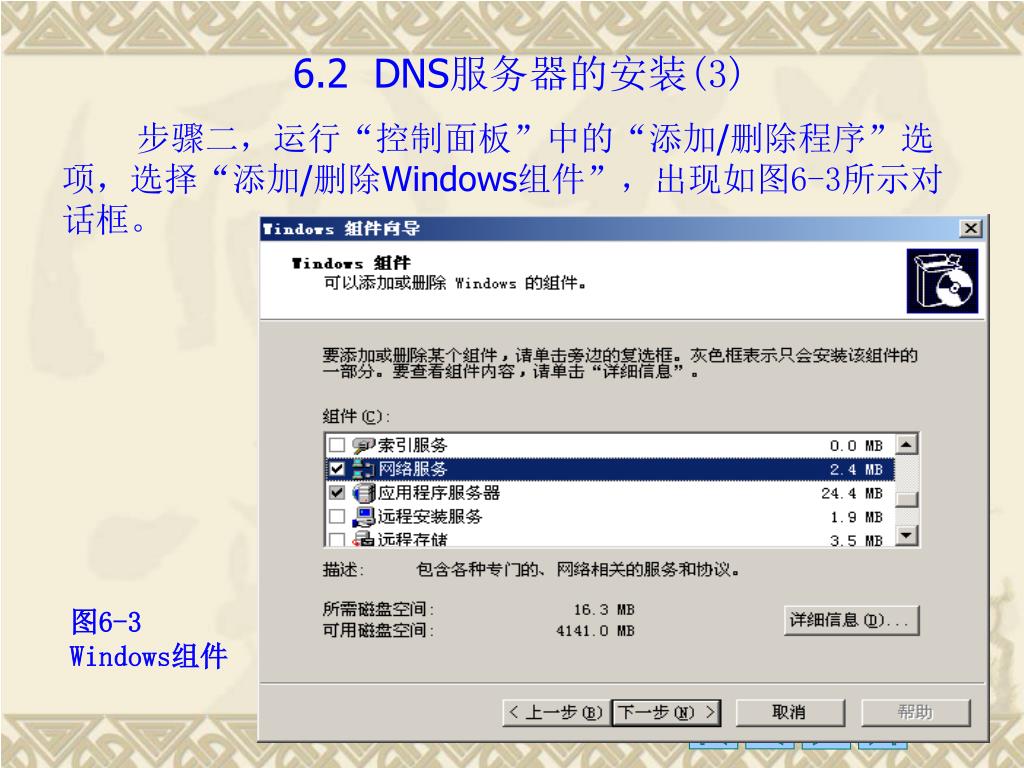The width and height of the screenshot is (1024, 768).
Task: Select the 网络服务 list row
Action: coord(609,469)
